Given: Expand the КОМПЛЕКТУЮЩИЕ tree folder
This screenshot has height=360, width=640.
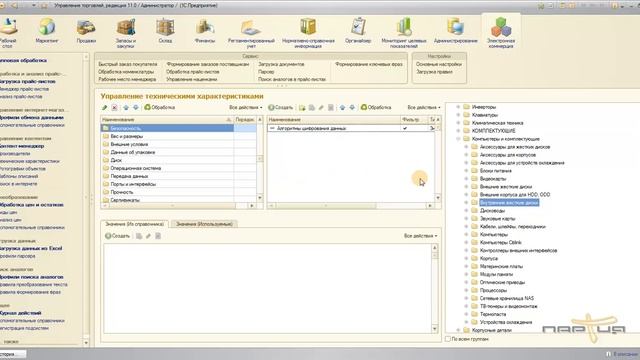Looking at the screenshot, I should (458, 131).
